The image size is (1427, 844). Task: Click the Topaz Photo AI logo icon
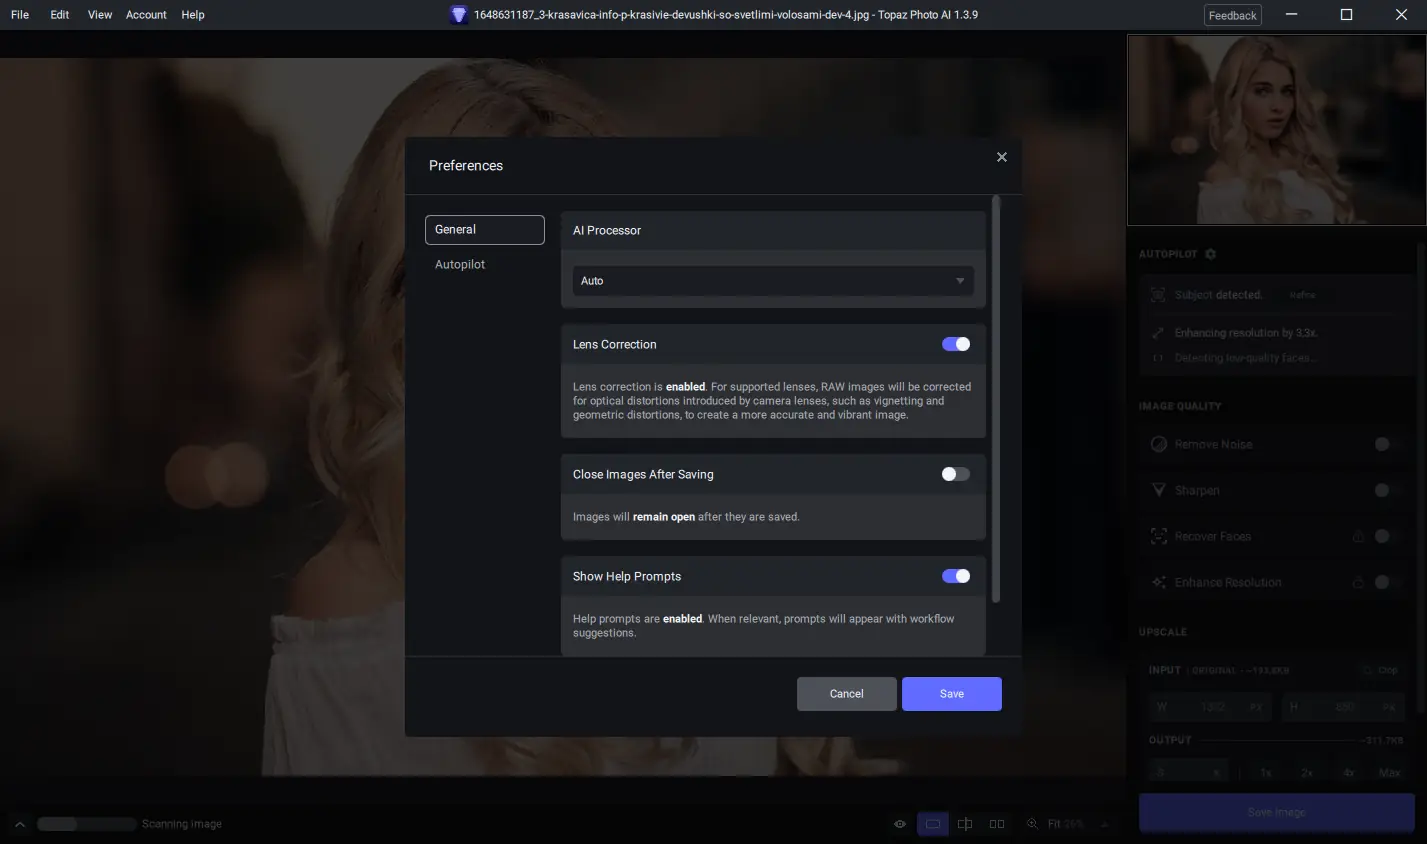coord(459,15)
